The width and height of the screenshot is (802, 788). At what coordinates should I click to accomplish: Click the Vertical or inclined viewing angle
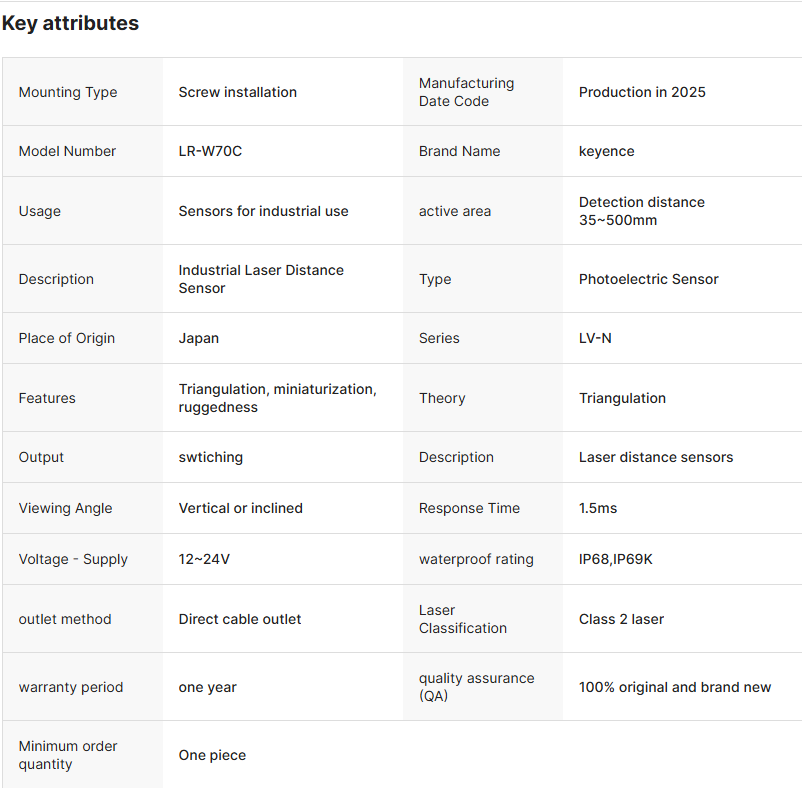pyautogui.click(x=240, y=508)
